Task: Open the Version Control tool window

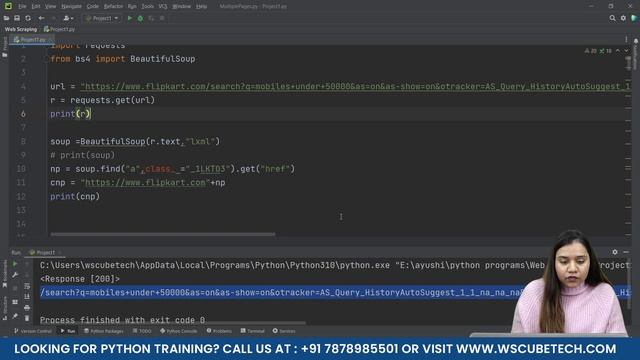Action: coord(33,331)
